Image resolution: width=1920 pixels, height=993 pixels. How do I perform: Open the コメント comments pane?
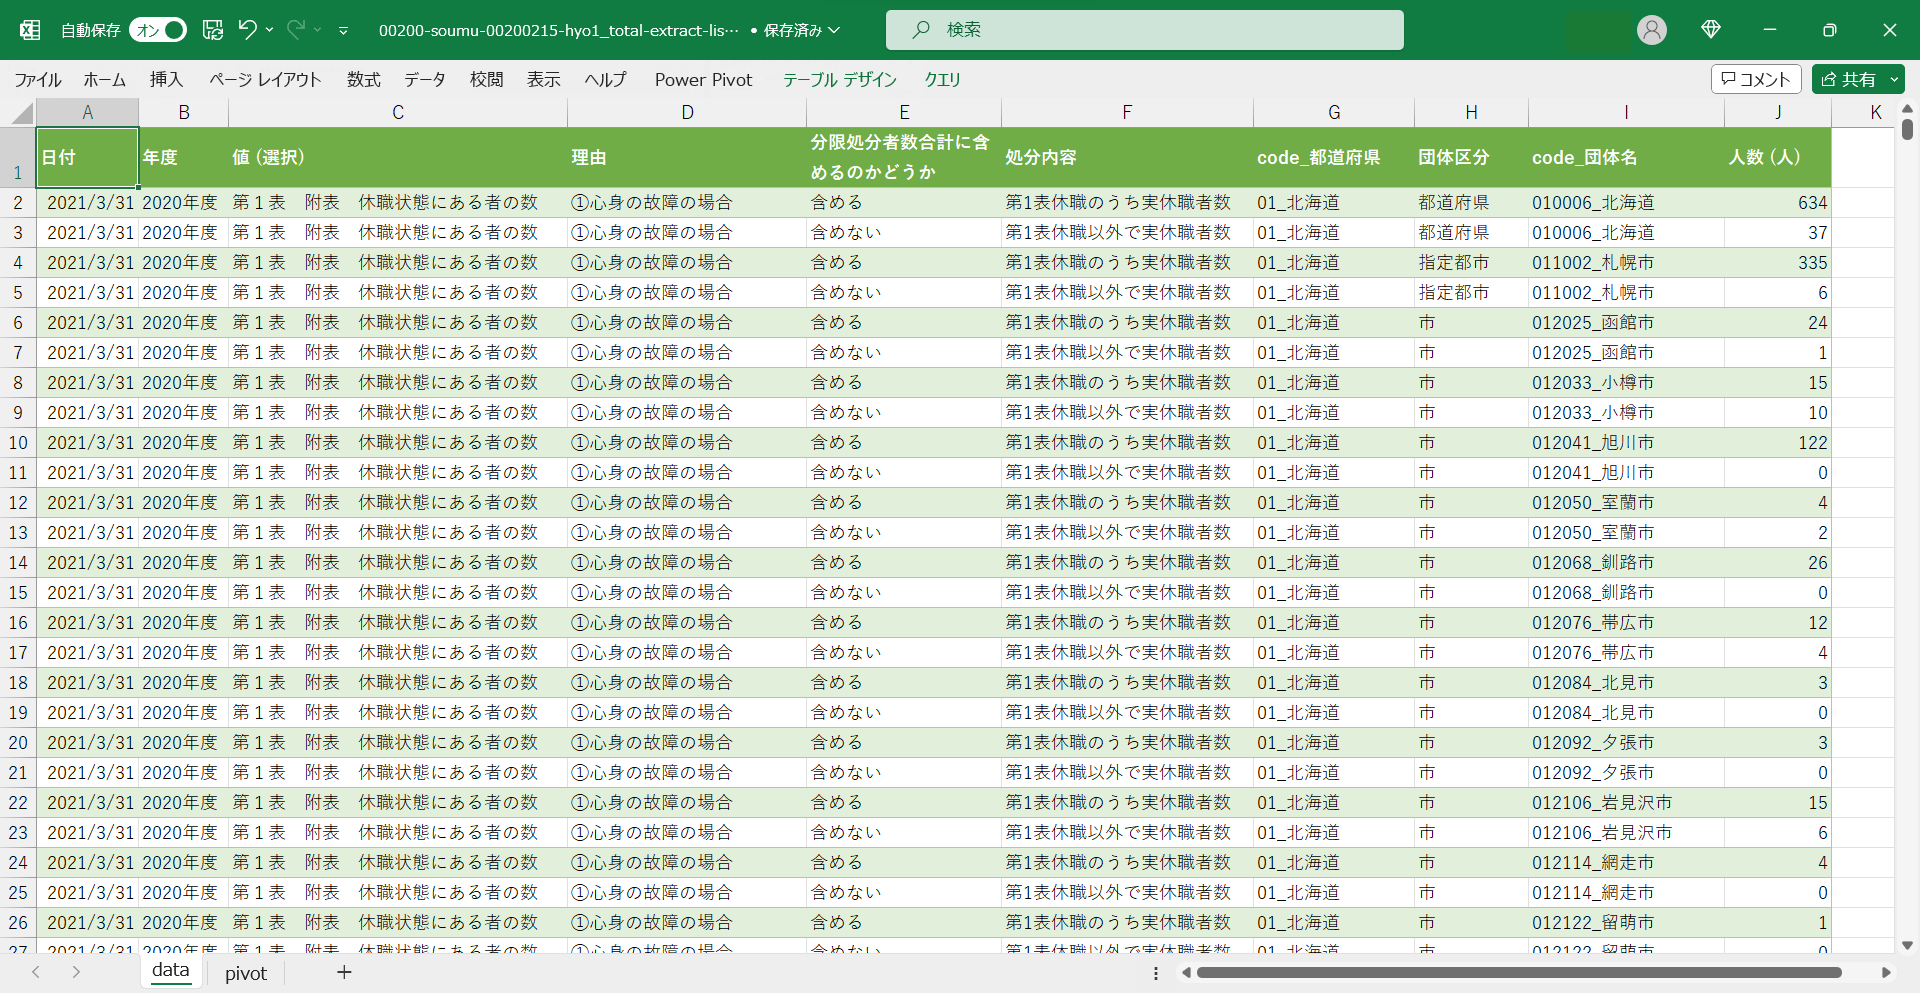pyautogui.click(x=1755, y=79)
